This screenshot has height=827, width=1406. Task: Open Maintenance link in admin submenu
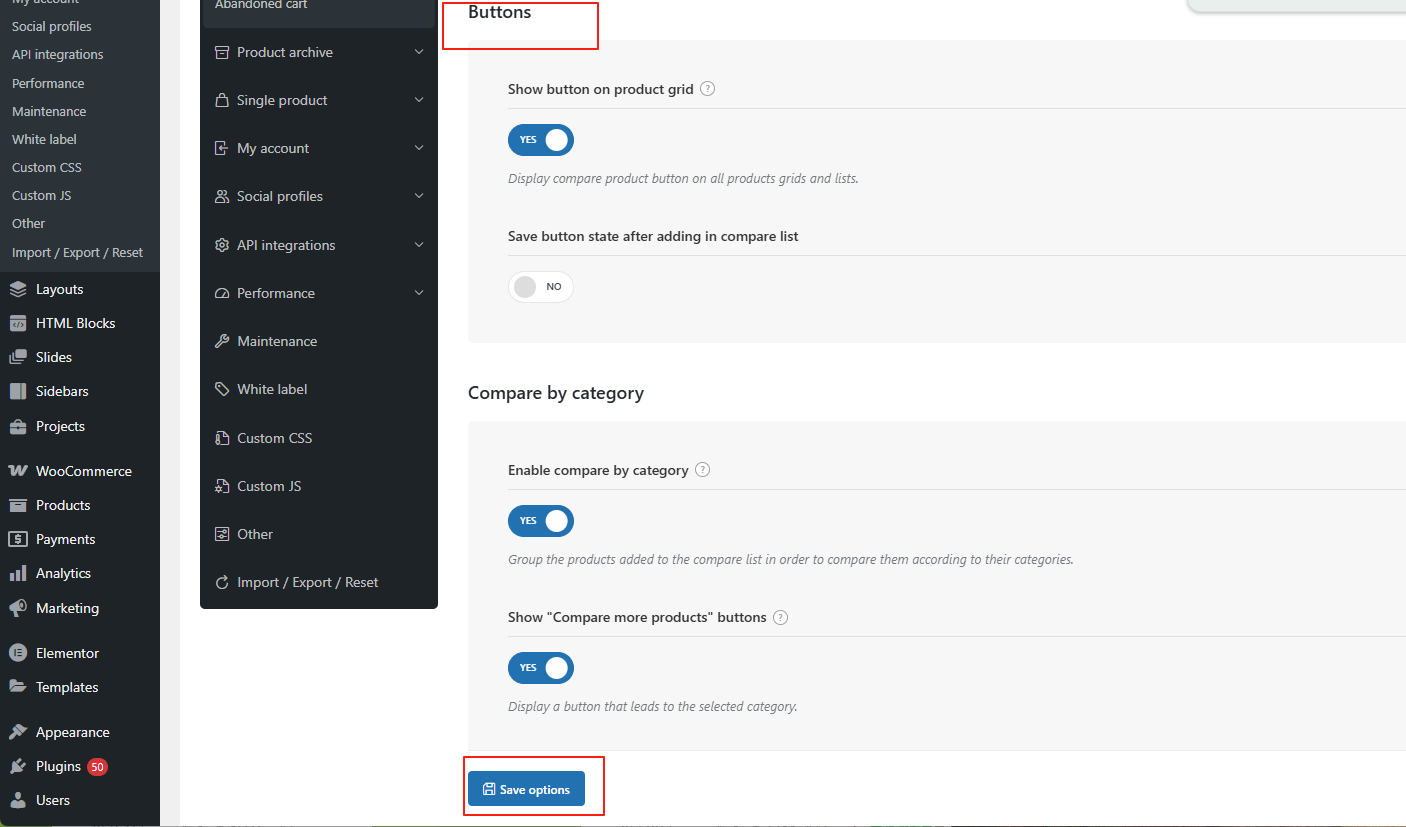(49, 111)
